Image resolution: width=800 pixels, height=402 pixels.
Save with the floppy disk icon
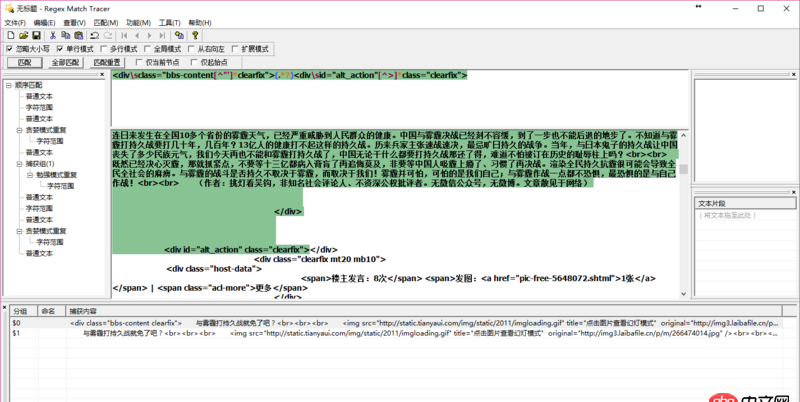click(36, 35)
